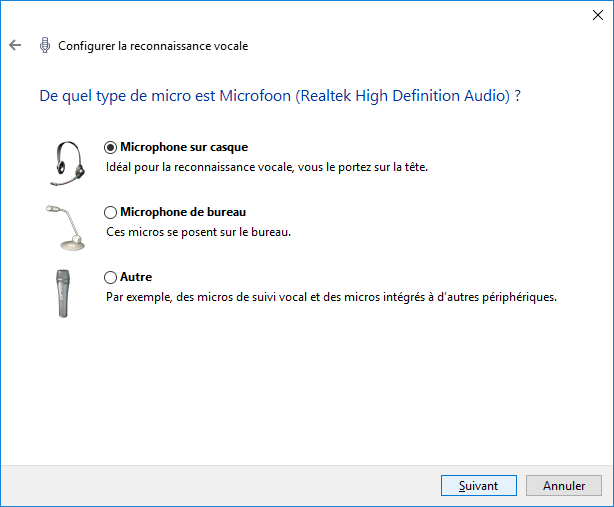Click the Par exemple description under Autre
Screen dimensions: 614x507
(331, 297)
